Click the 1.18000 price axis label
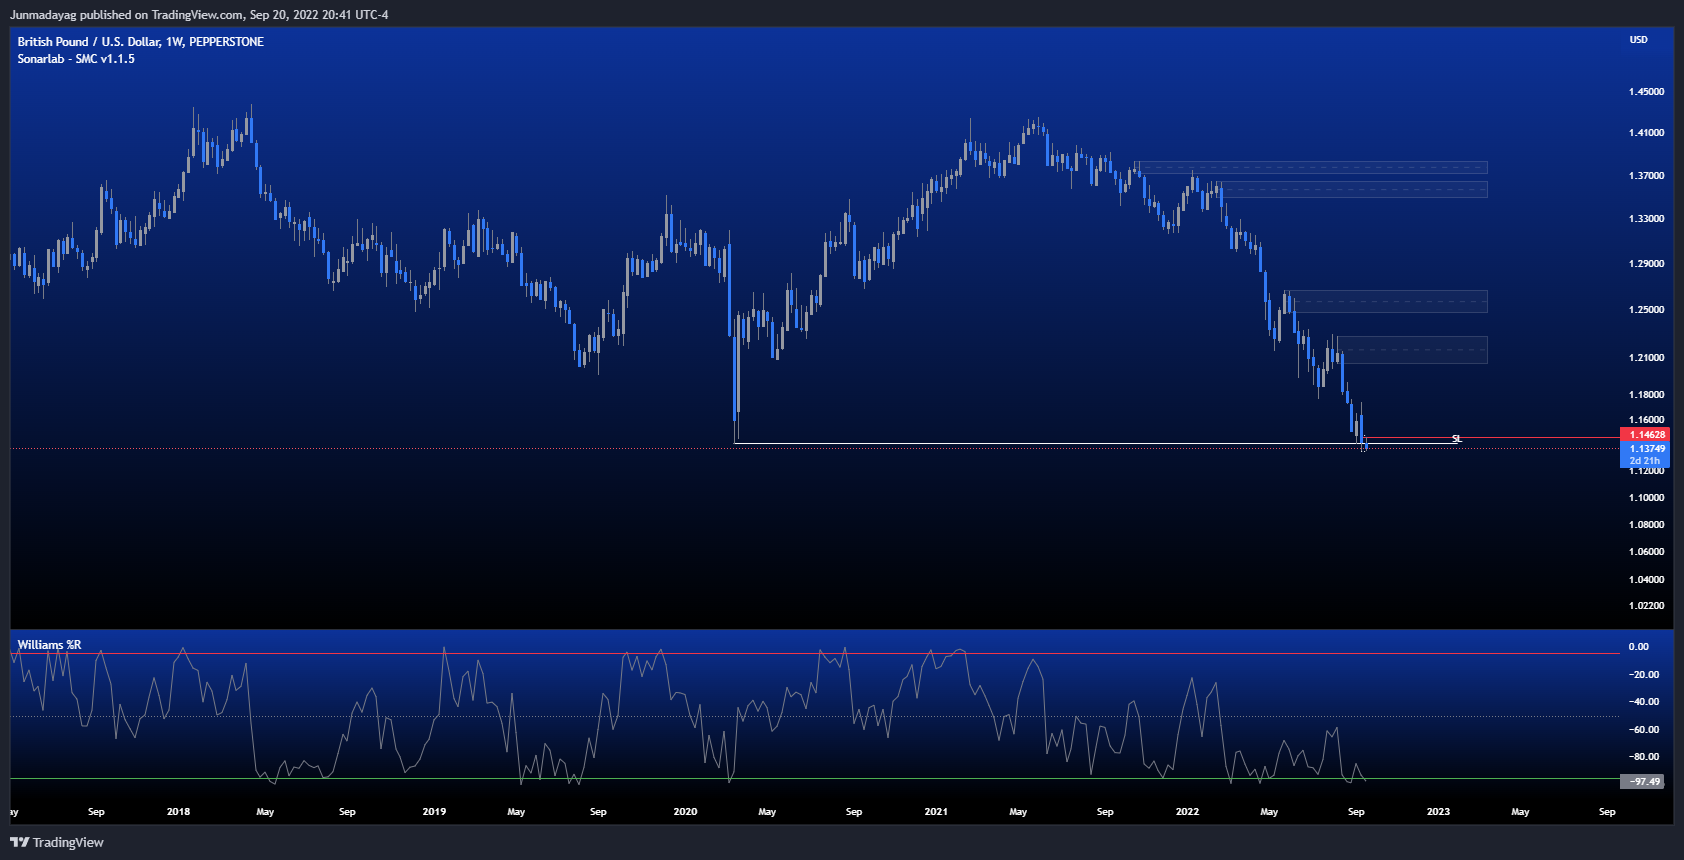This screenshot has width=1684, height=860. tap(1646, 395)
